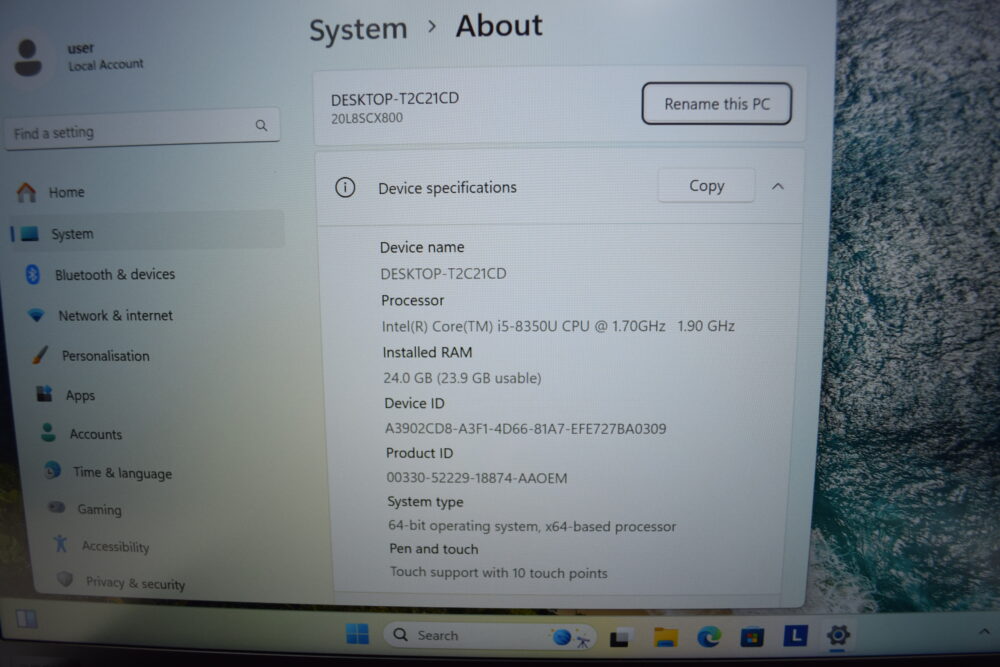The image size is (1000, 667).
Task: Copy the device specifications
Action: coord(707,186)
